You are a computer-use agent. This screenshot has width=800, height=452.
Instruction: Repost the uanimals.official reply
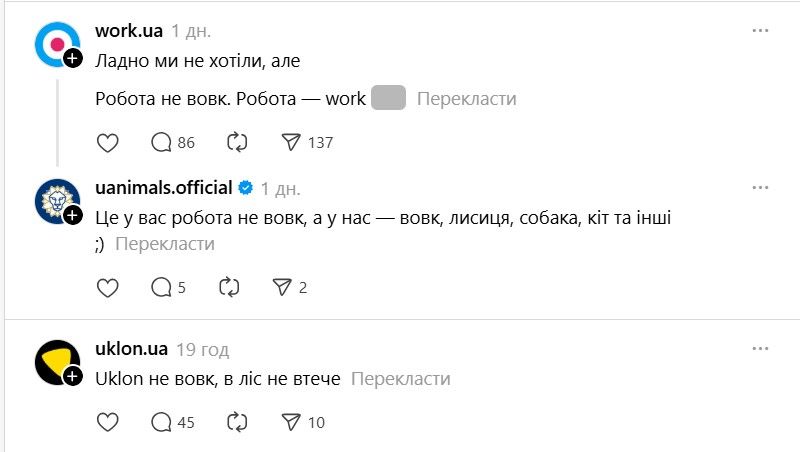click(229, 288)
